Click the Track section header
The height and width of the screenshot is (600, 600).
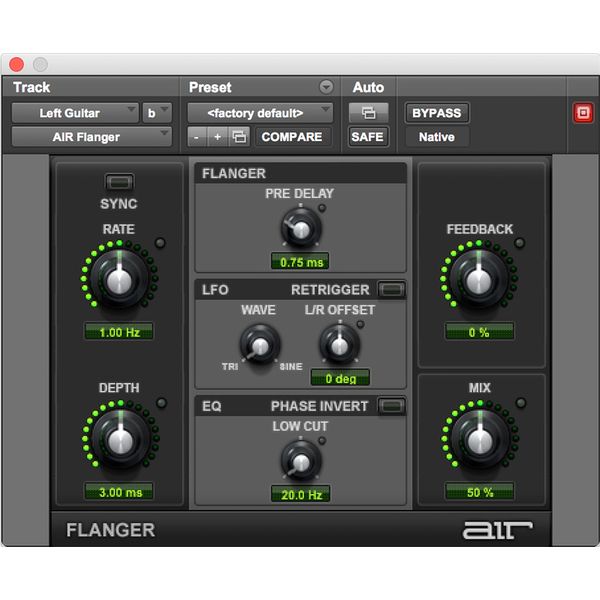[x=32, y=87]
